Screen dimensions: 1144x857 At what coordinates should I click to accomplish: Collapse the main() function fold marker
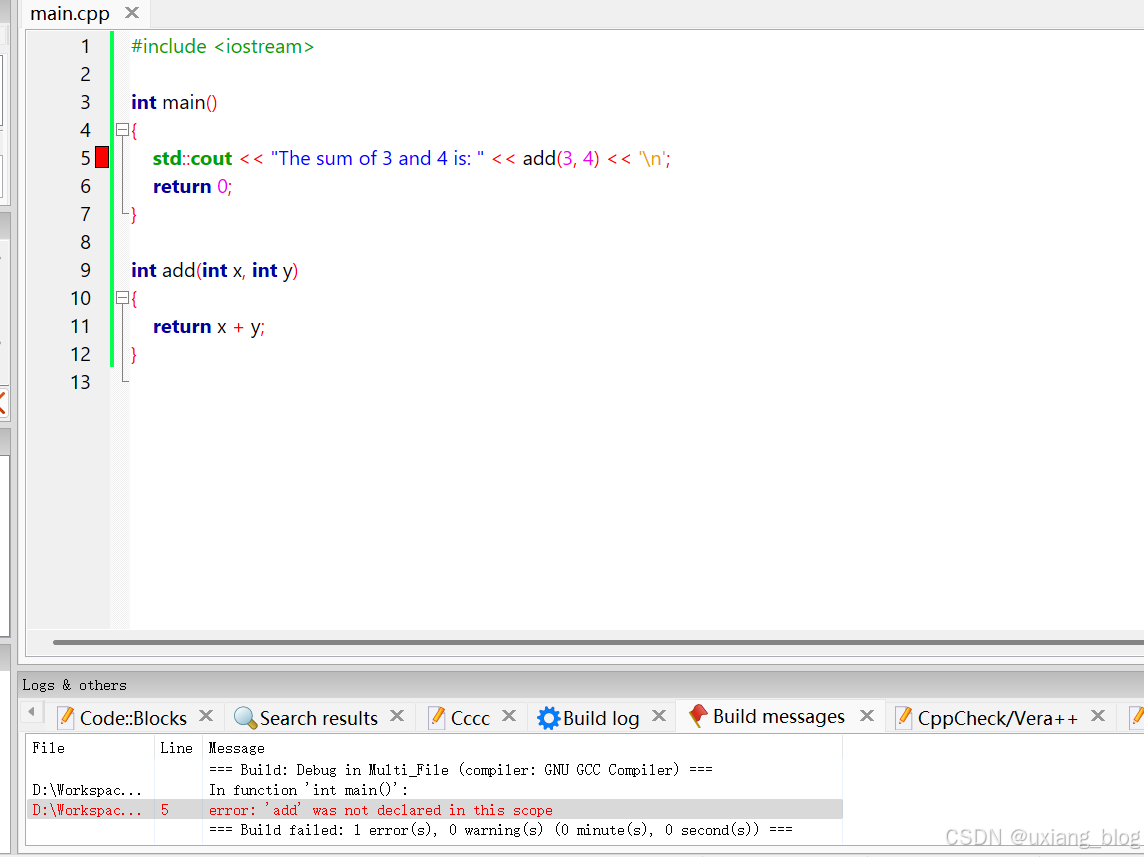[123, 130]
